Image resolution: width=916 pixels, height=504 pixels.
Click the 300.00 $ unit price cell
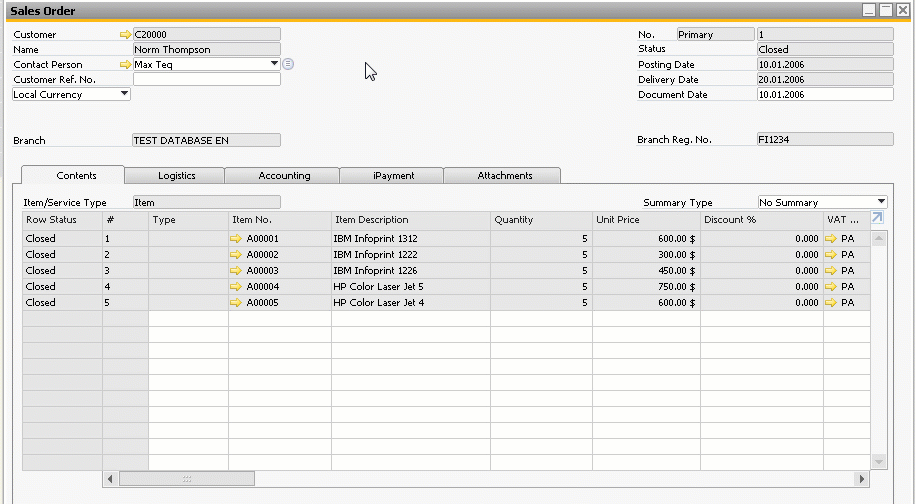(647, 255)
